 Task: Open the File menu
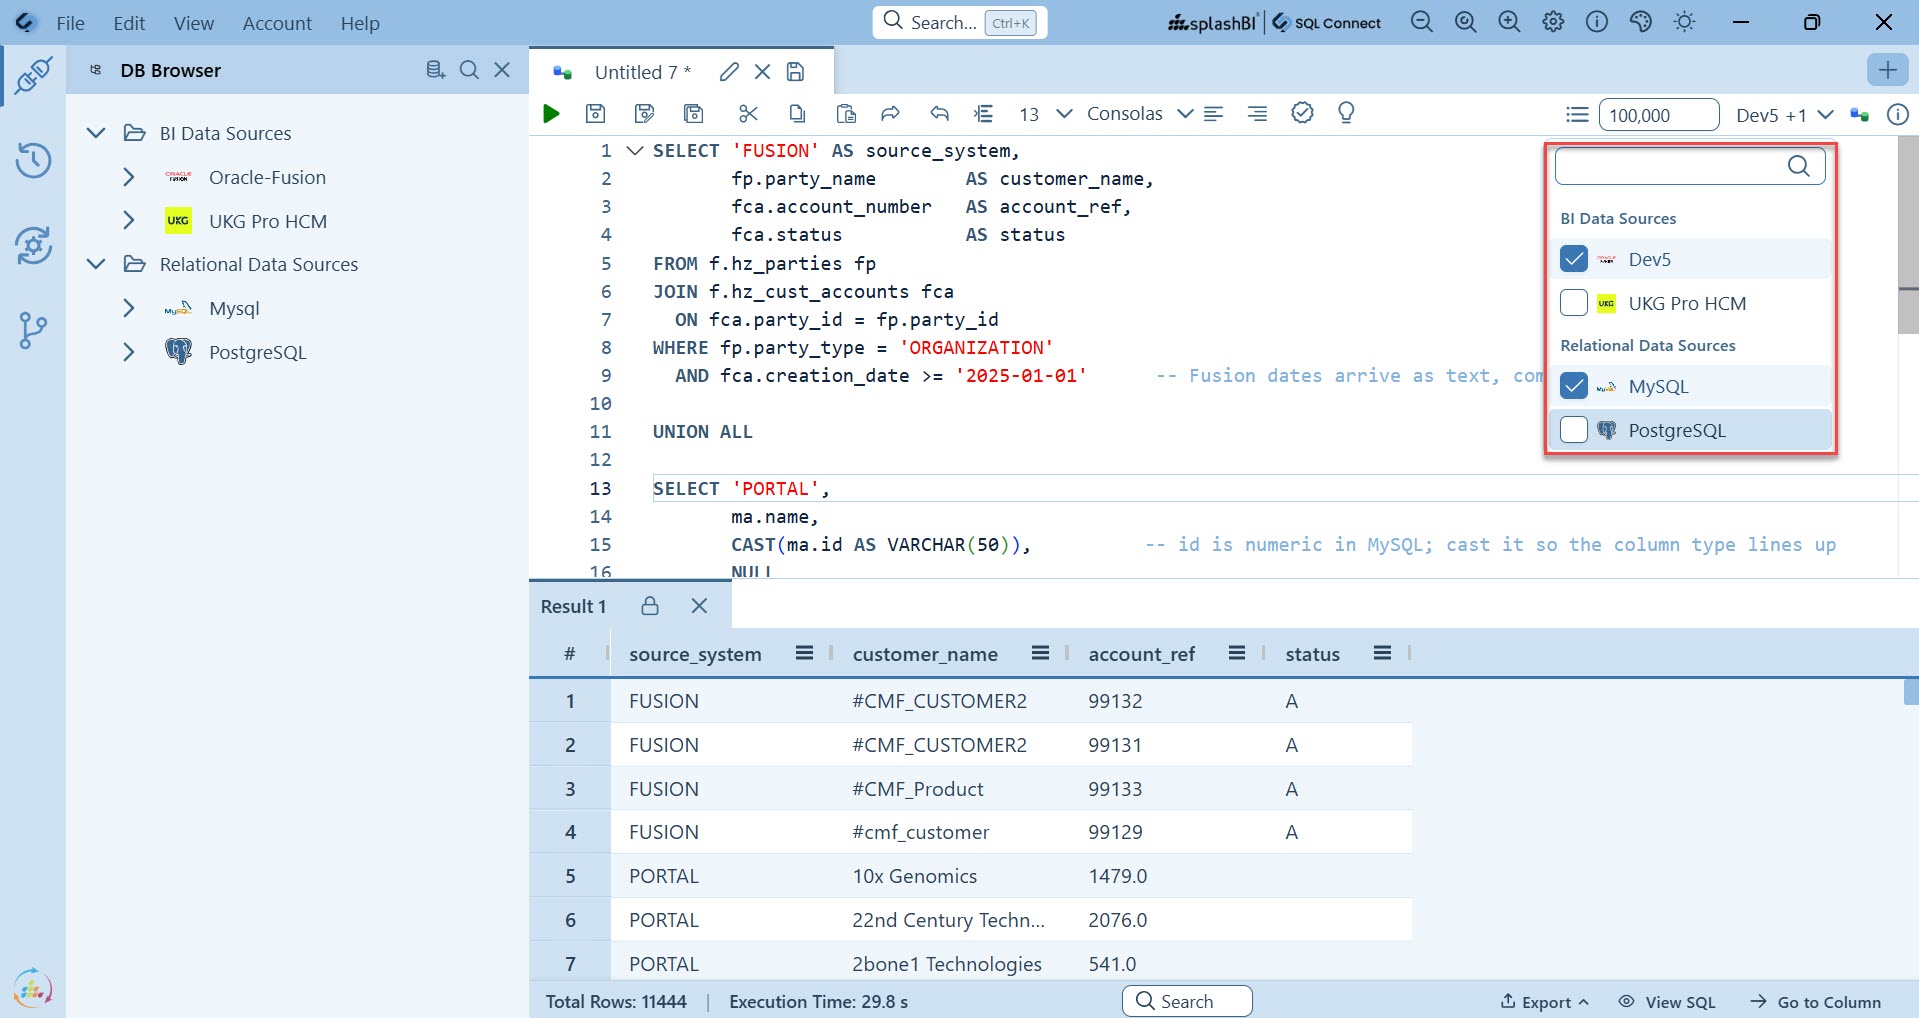click(70, 23)
